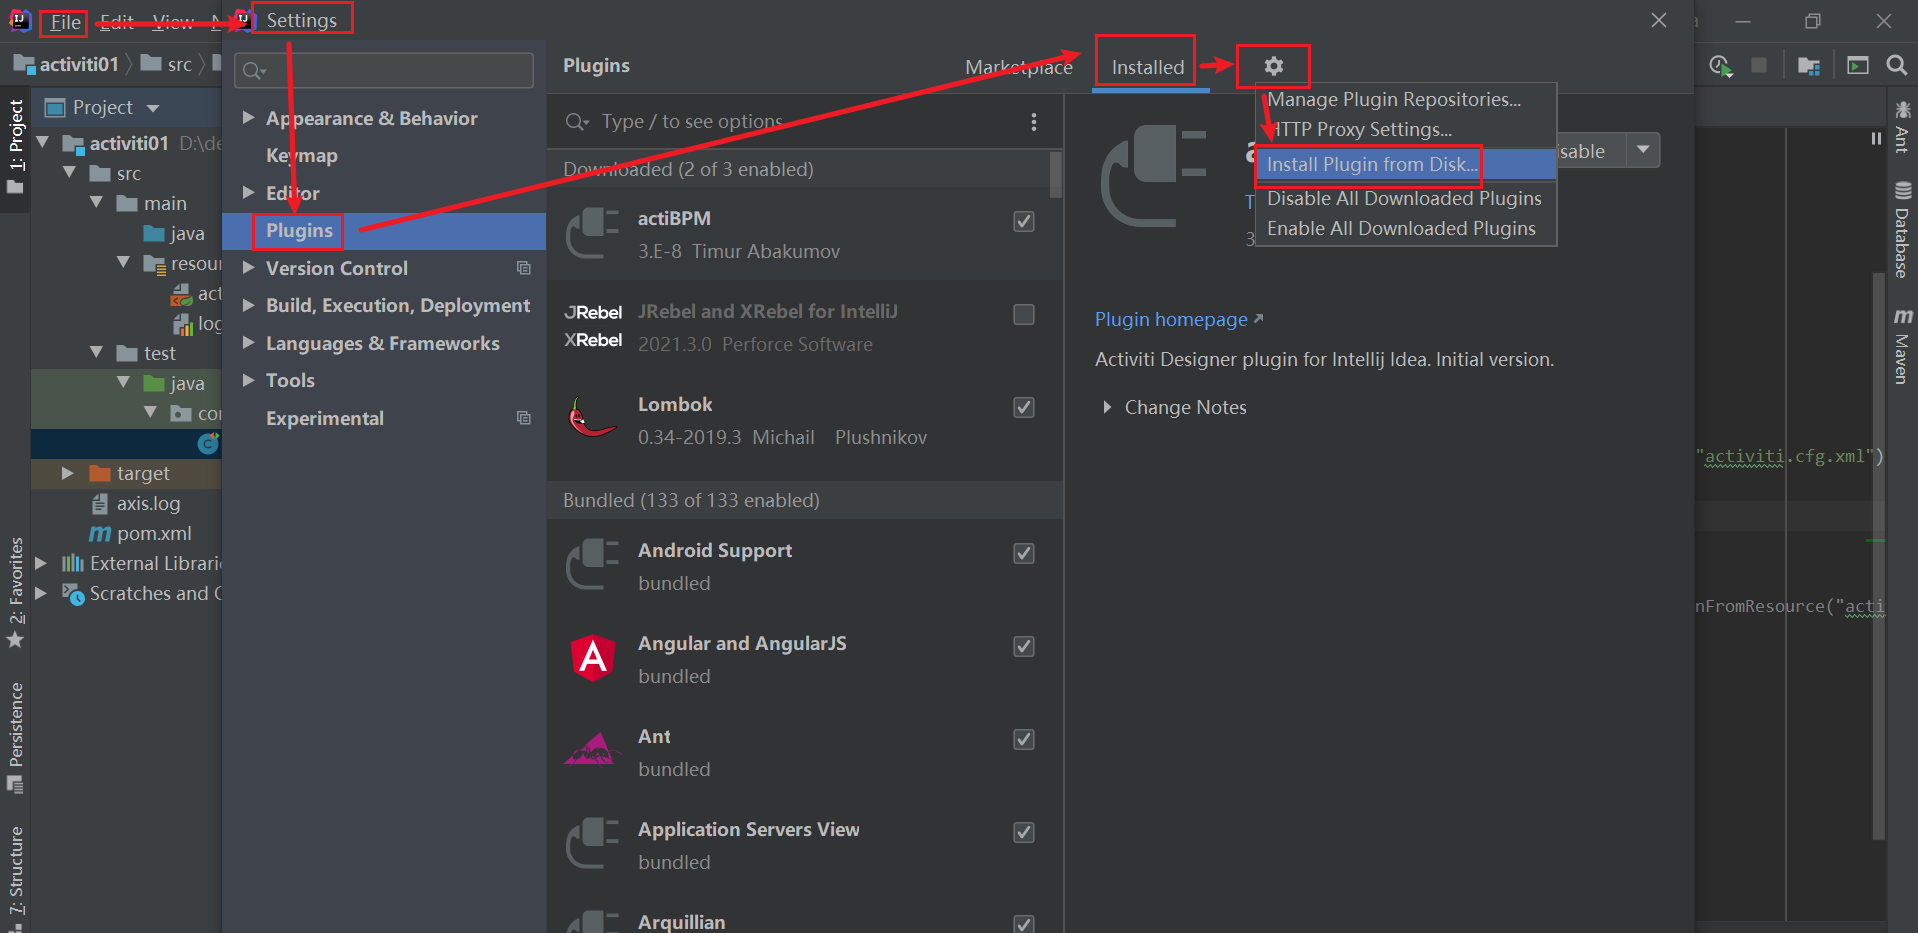Switch to the Marketplace tab
Image resolution: width=1918 pixels, height=933 pixels.
point(1019,67)
